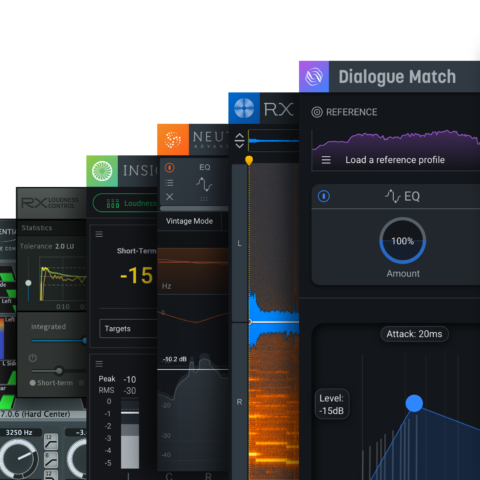Screen dimensions: 480x480
Task: Open the Short-Term panel hamburger menu
Action: coord(99,234)
